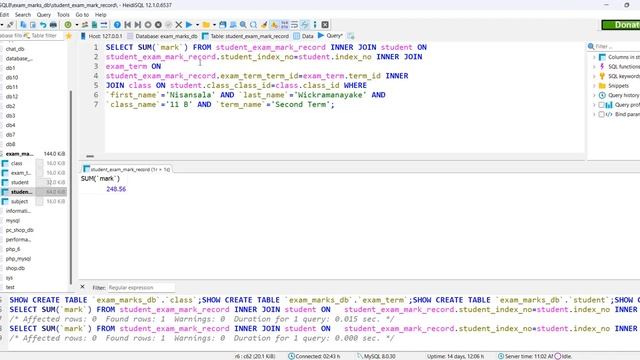640x360 pixels.
Task: Jump to first row icon
Action: click(127, 25)
